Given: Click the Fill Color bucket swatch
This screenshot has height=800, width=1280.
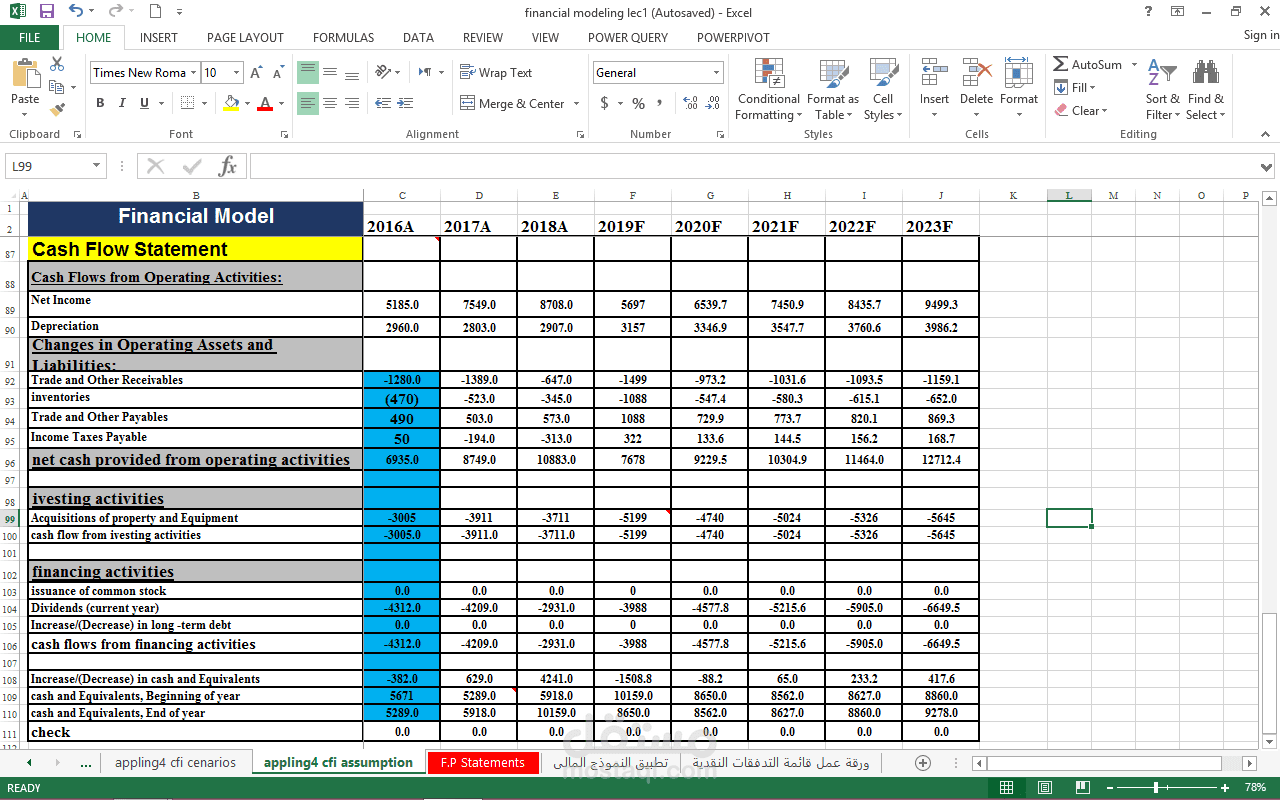Looking at the screenshot, I should pos(232,103).
